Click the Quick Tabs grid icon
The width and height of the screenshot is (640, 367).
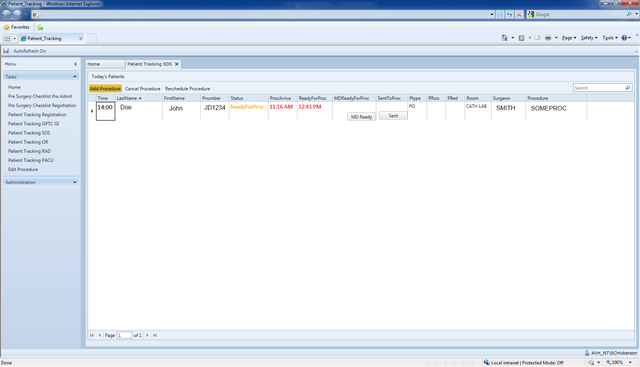point(7,38)
